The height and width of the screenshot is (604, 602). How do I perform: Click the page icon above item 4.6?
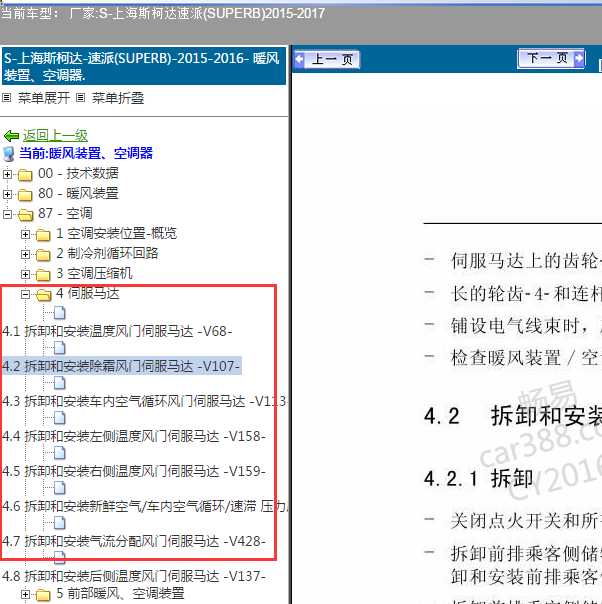[x=59, y=488]
